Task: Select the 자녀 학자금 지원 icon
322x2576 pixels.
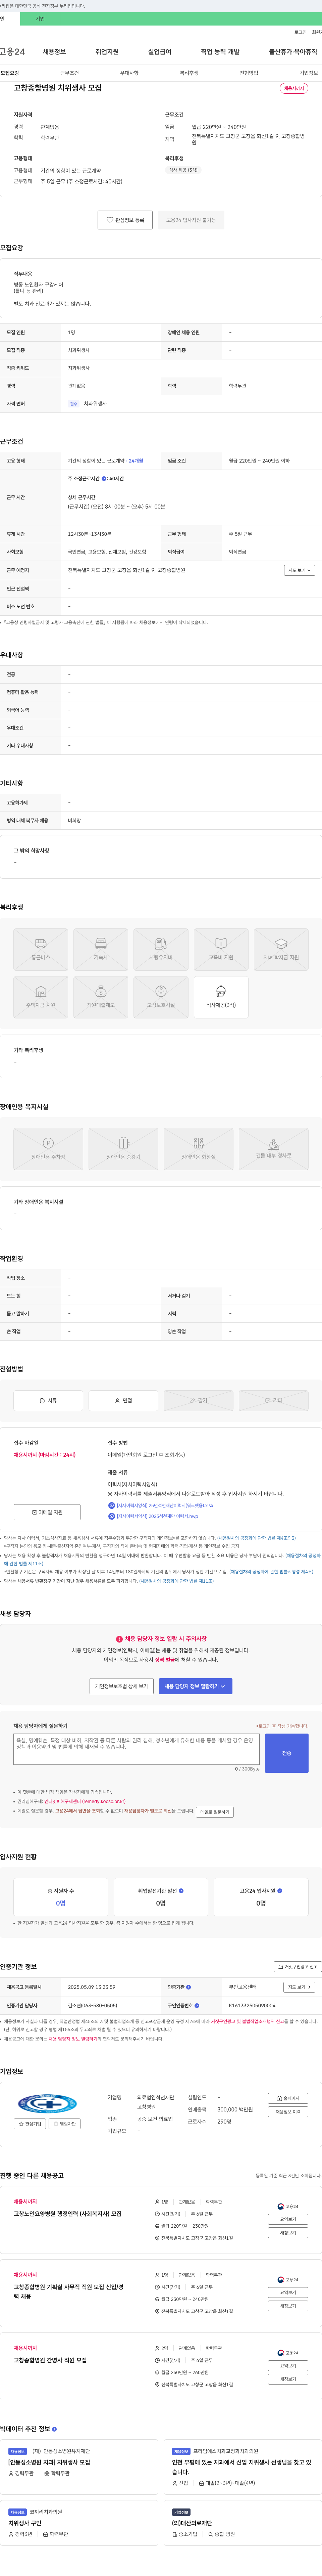Action: [281, 949]
